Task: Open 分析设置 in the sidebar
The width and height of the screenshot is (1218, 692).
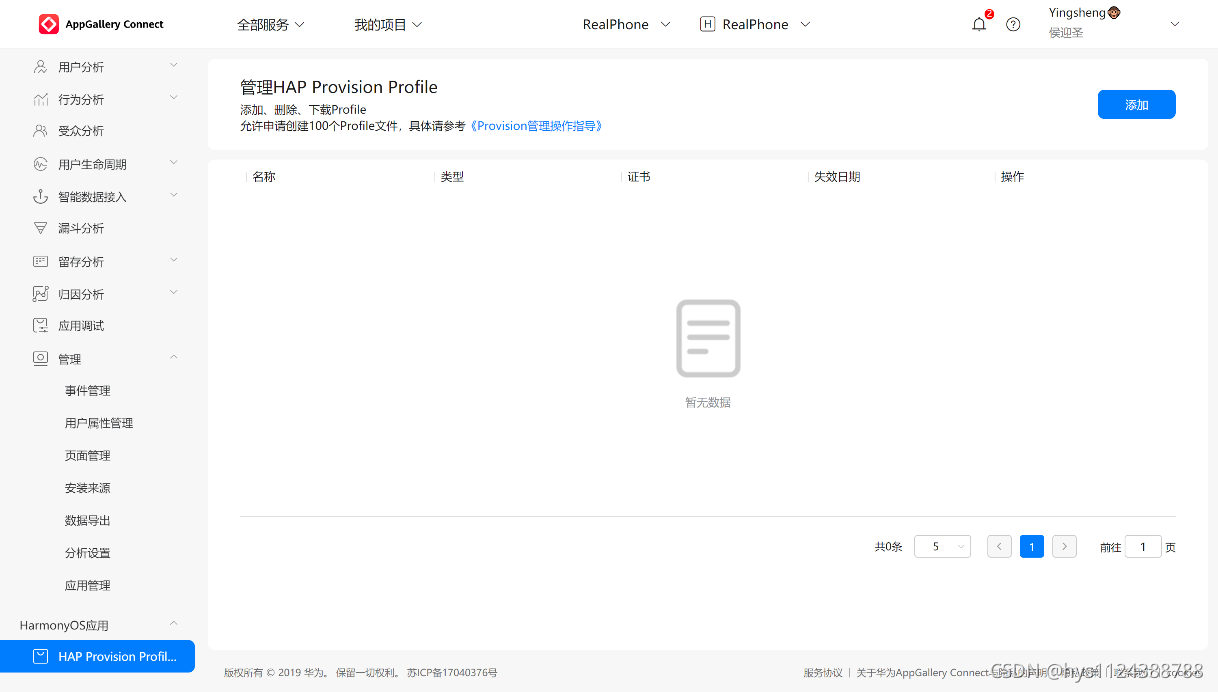Action: click(88, 553)
